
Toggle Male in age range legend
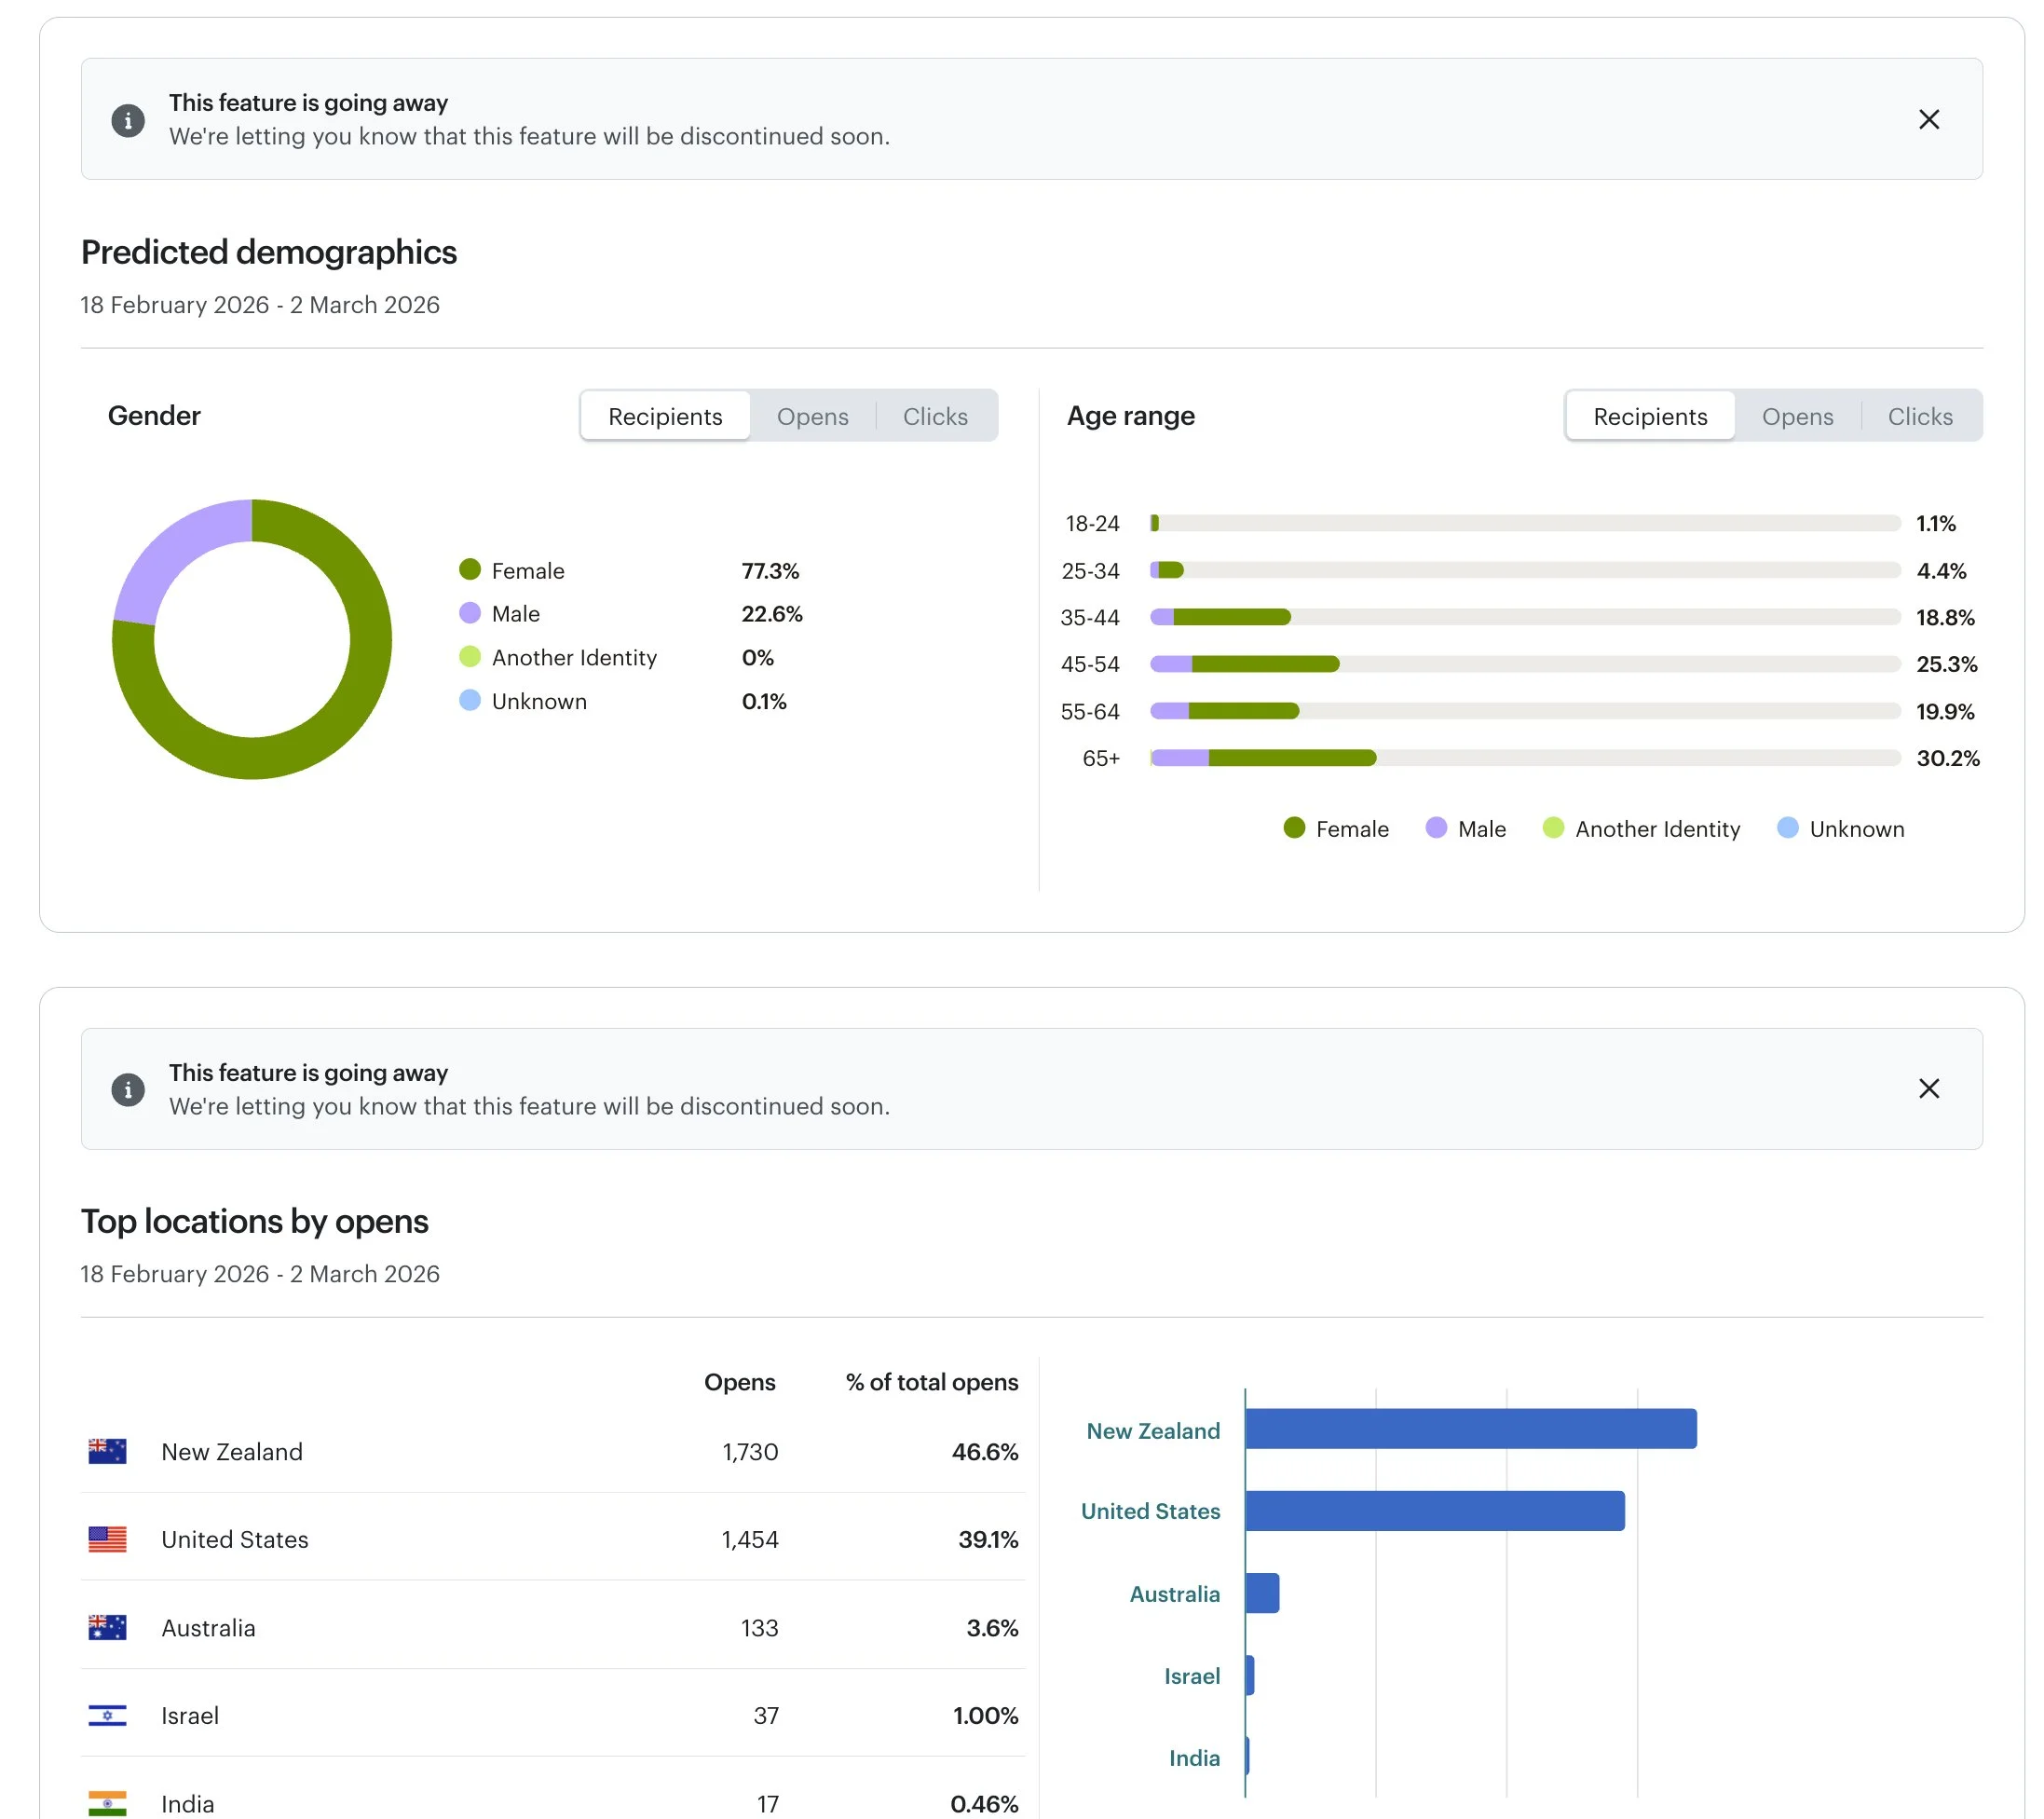[1466, 828]
